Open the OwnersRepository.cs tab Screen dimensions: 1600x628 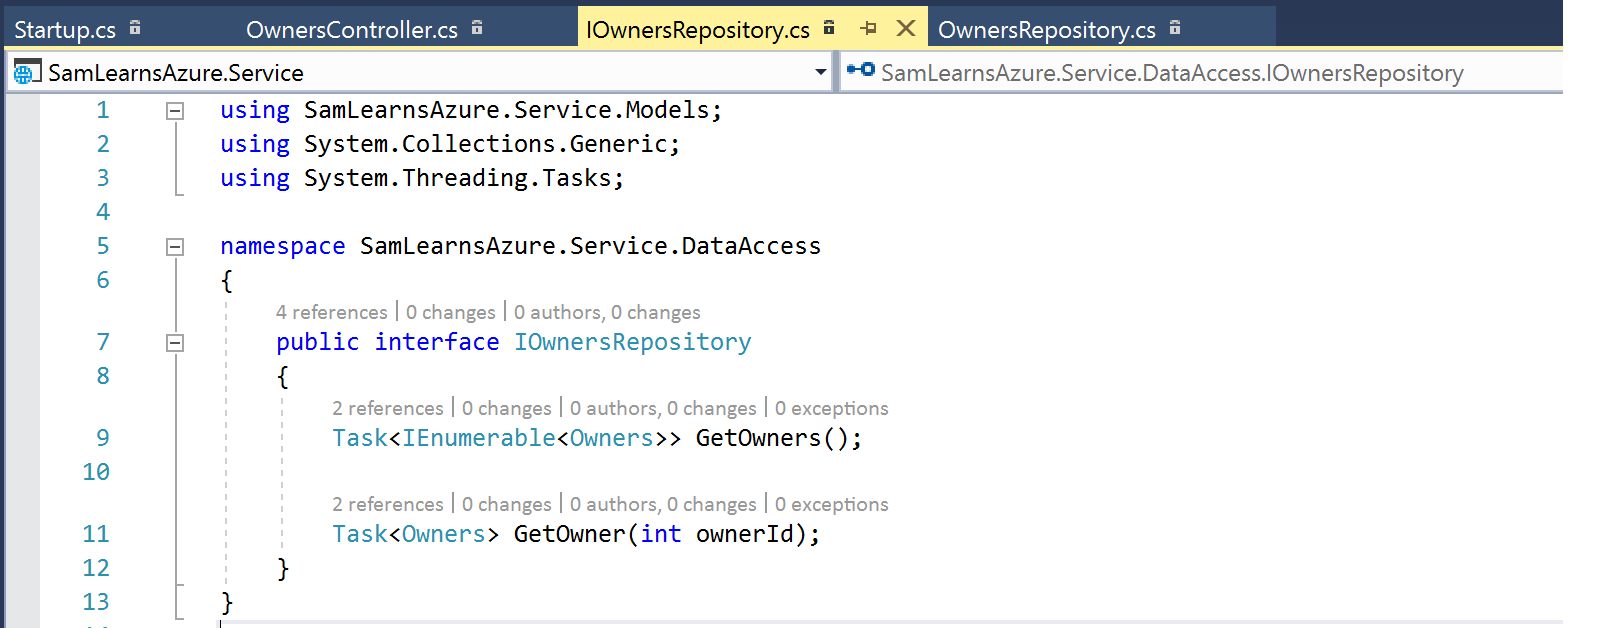[x=1046, y=30]
